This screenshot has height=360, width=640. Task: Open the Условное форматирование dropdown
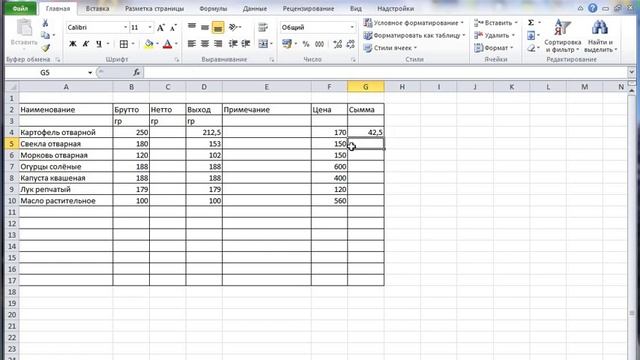[x=413, y=23]
